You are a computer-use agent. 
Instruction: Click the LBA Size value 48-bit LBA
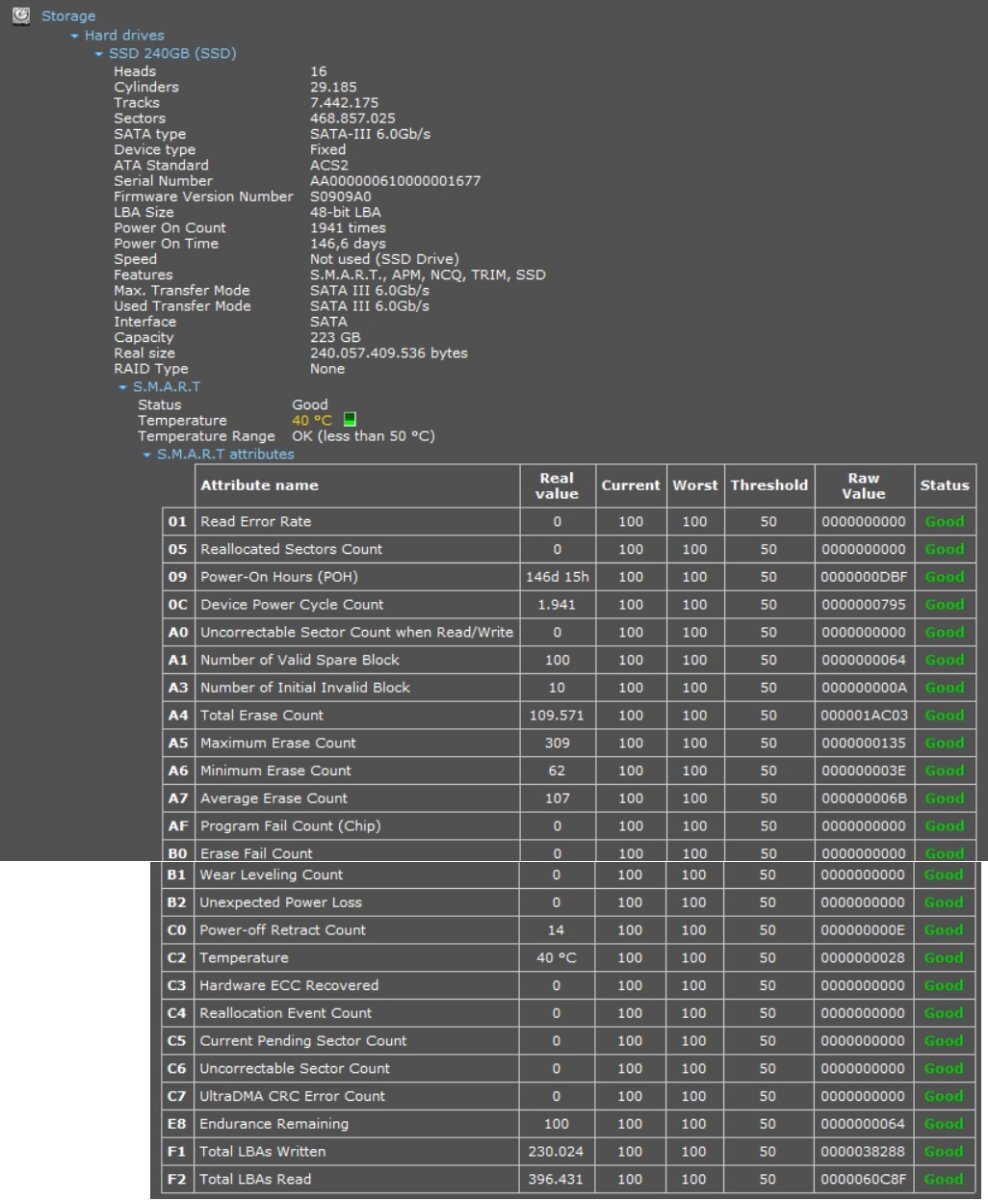click(x=345, y=212)
